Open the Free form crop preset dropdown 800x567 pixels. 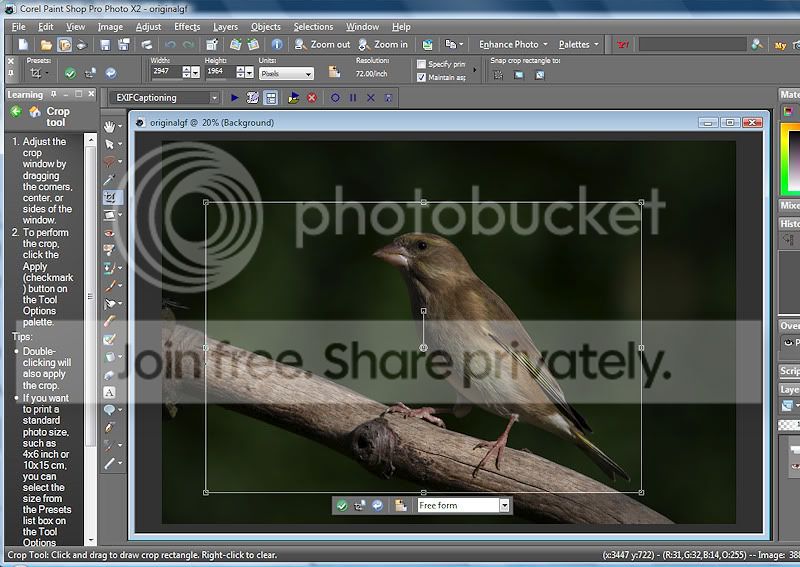click(504, 506)
